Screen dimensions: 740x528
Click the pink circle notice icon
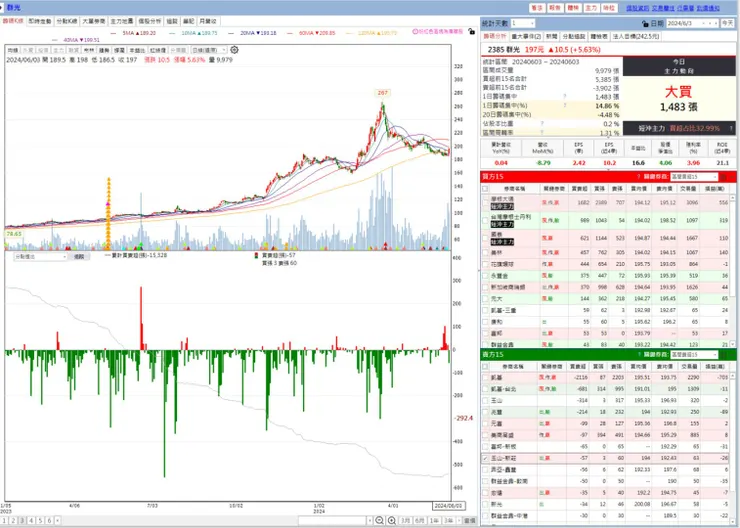click(x=415, y=32)
